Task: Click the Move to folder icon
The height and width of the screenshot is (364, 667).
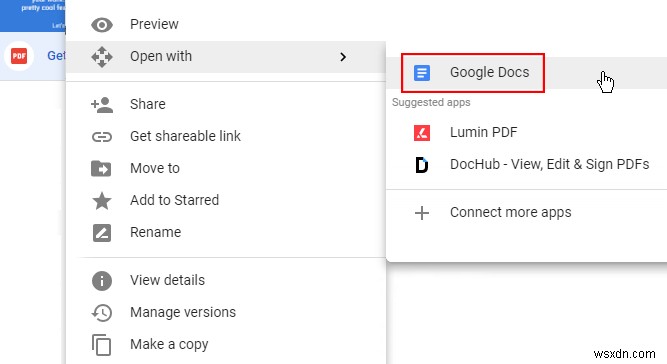Action: 101,169
